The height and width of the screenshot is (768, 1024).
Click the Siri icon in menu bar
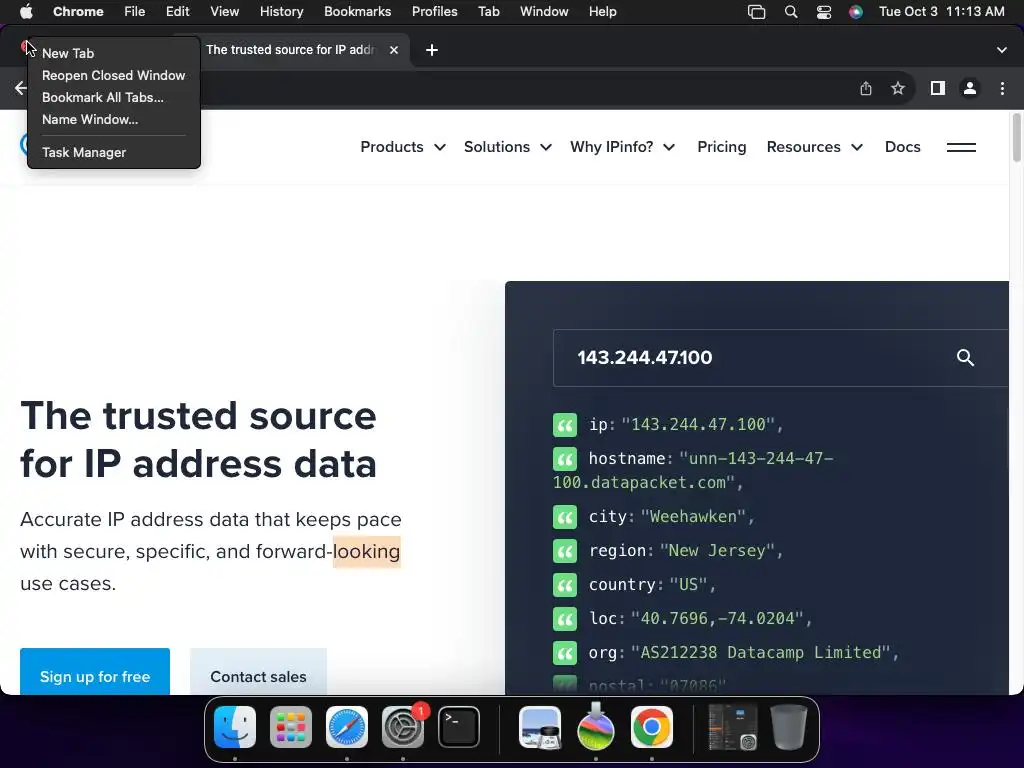[x=856, y=12]
